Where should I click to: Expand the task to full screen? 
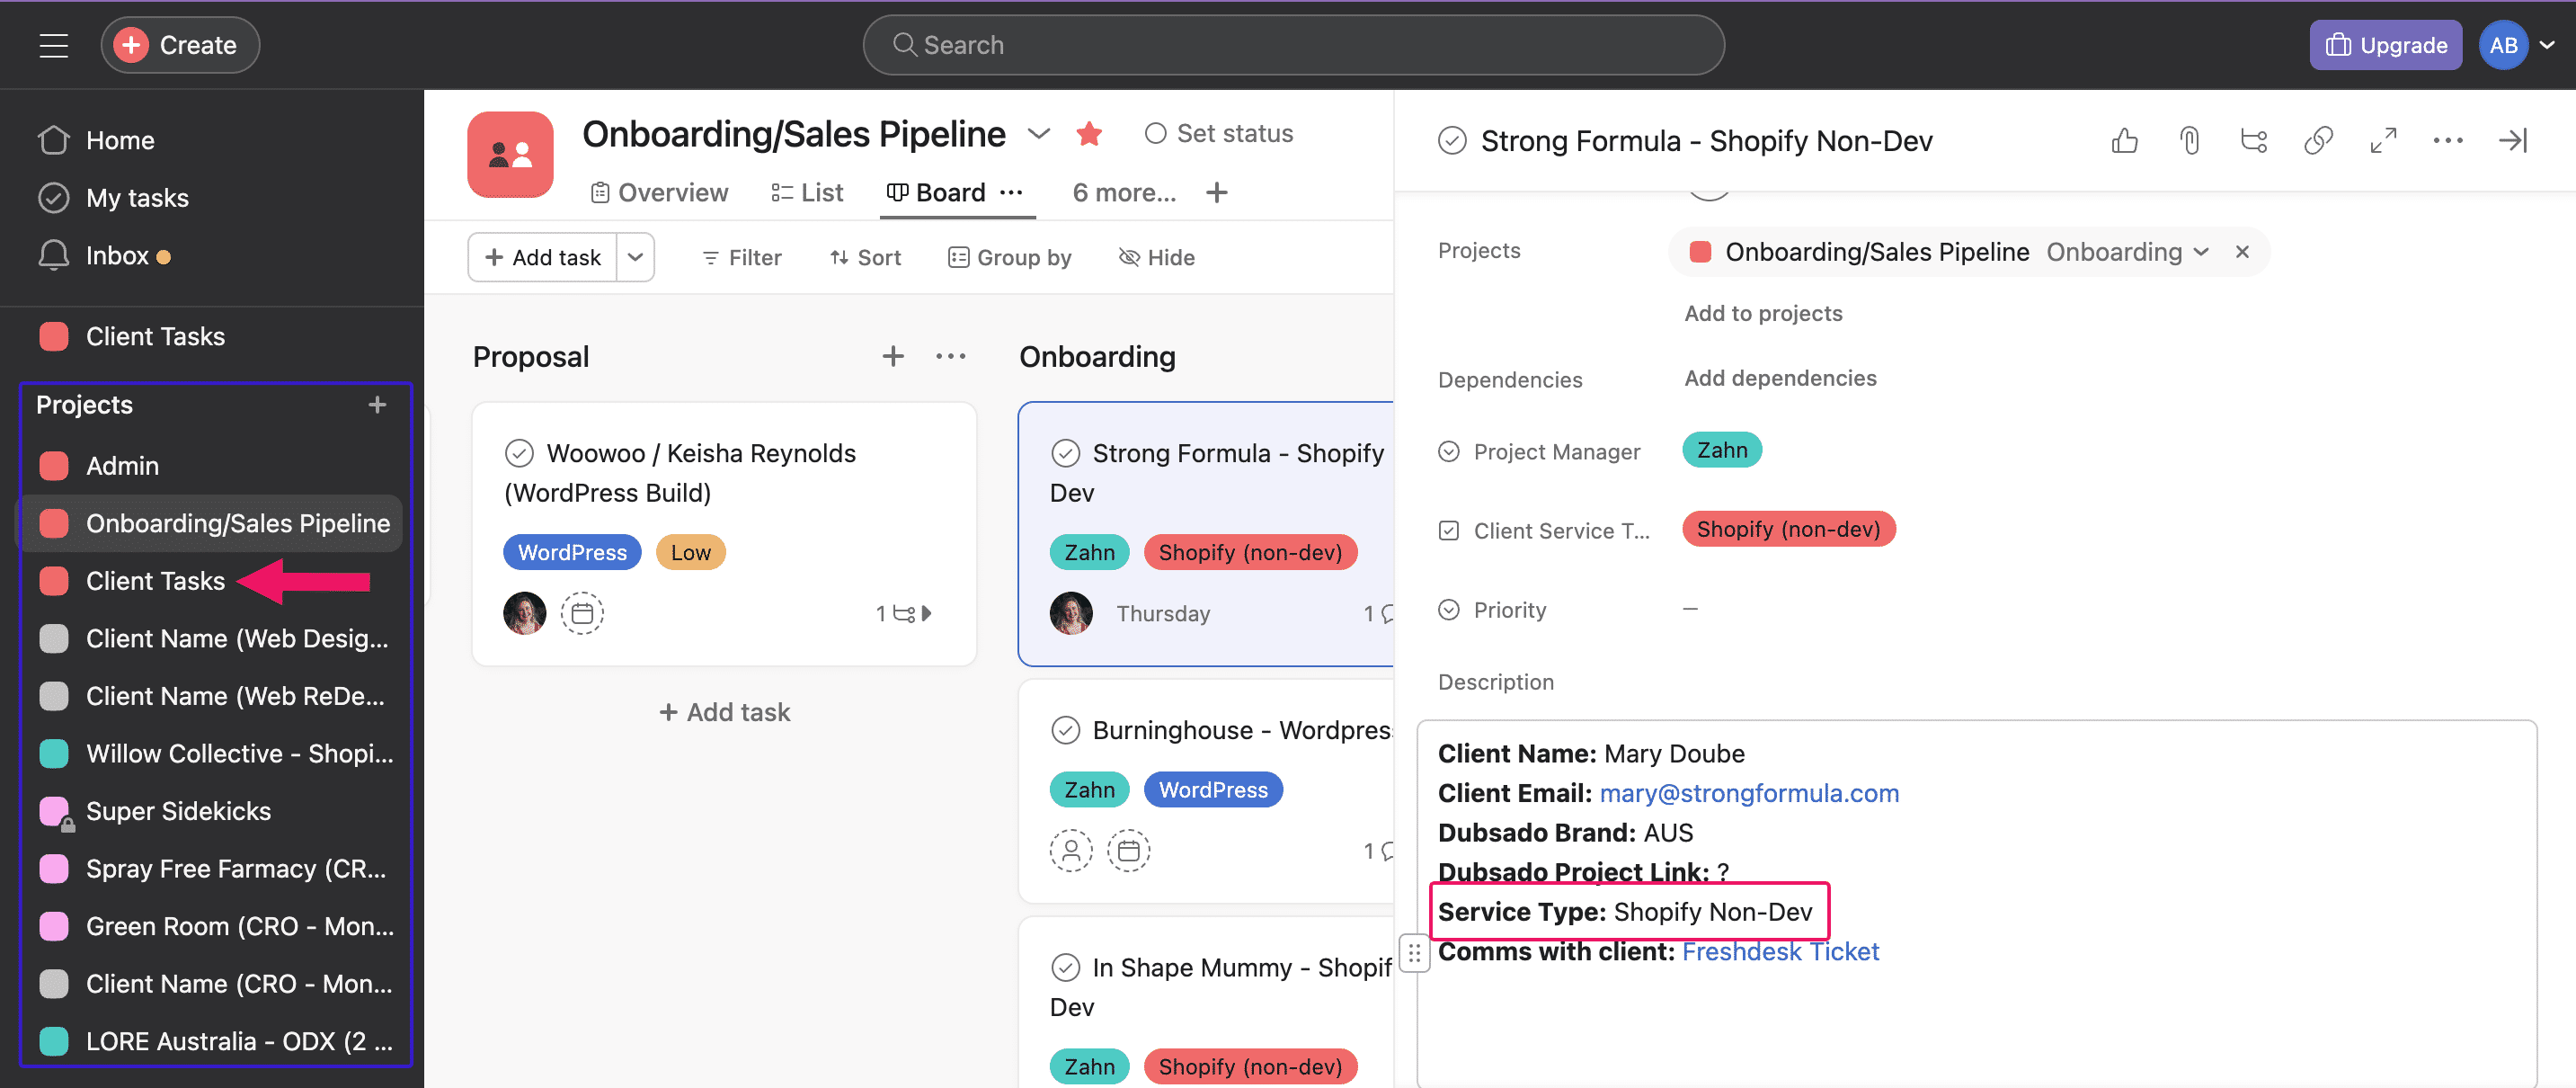[x=2383, y=140]
